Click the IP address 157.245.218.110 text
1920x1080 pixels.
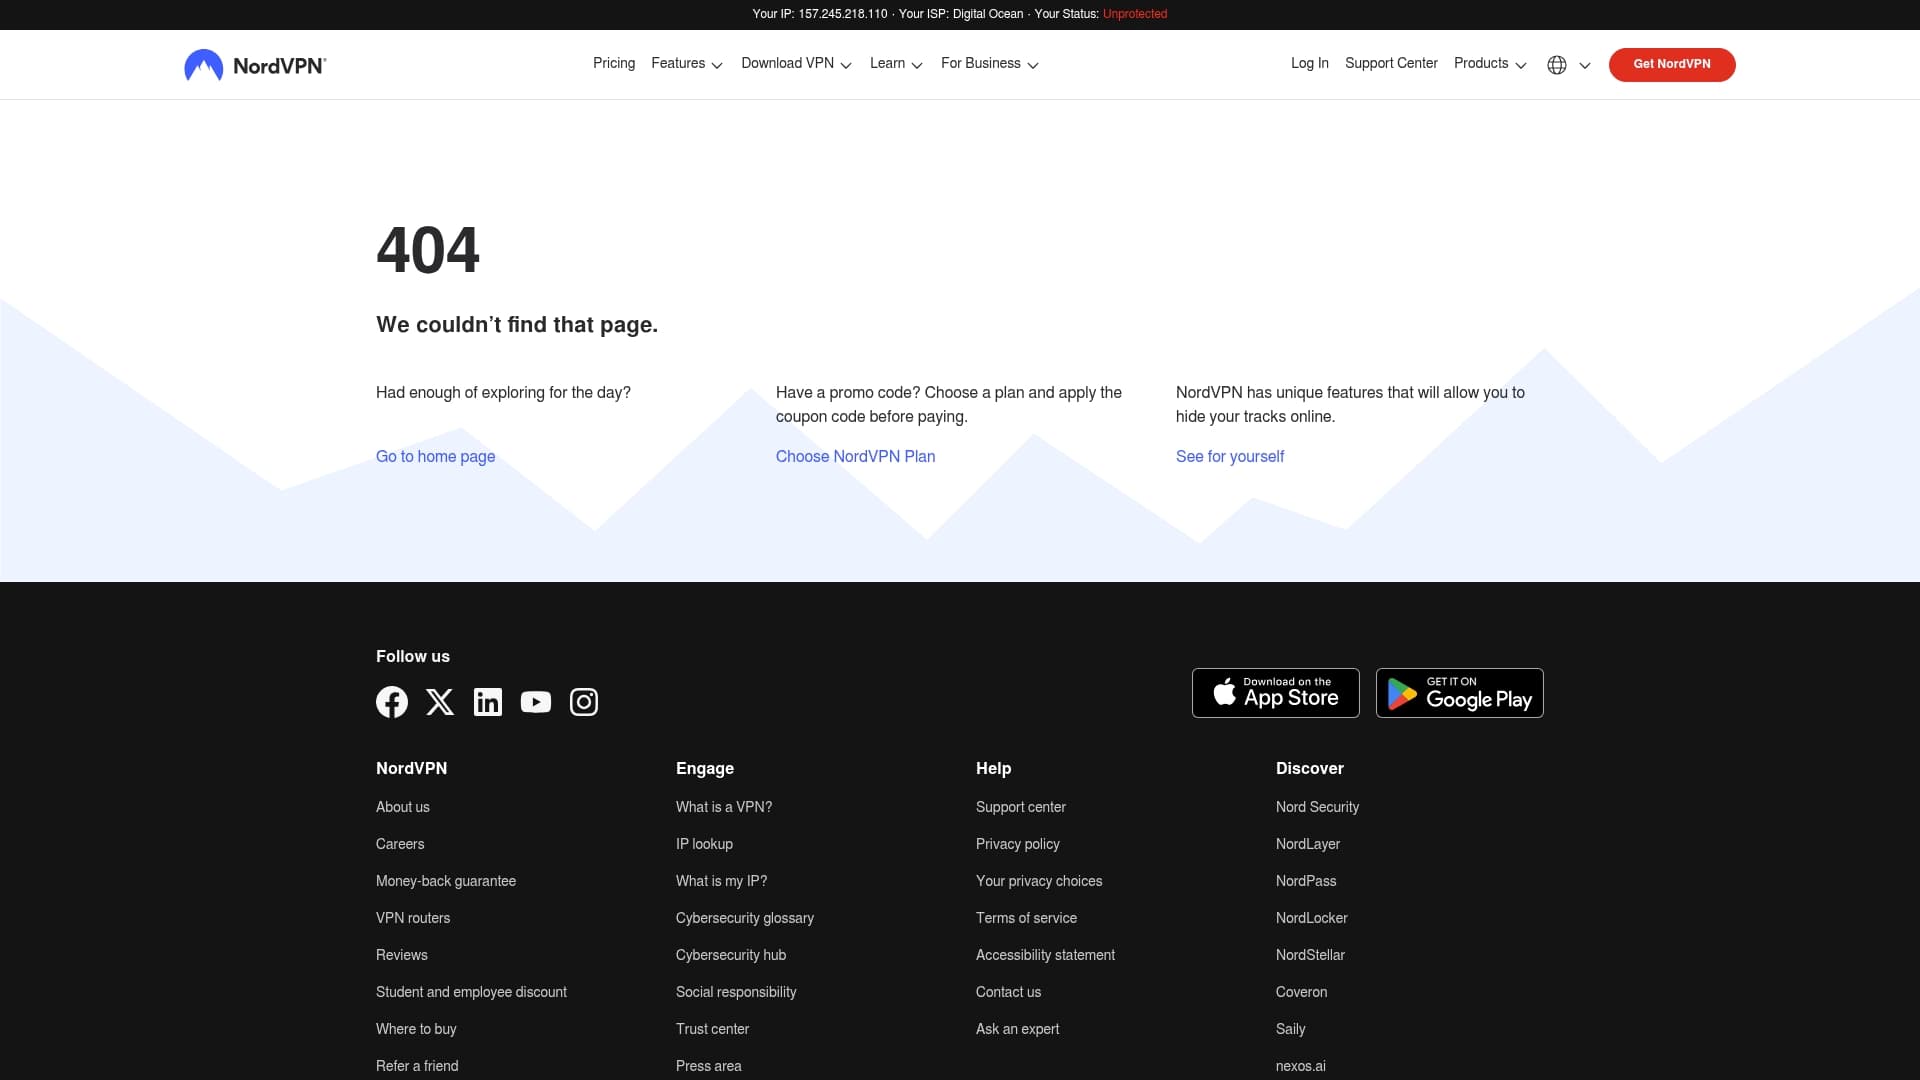click(843, 14)
